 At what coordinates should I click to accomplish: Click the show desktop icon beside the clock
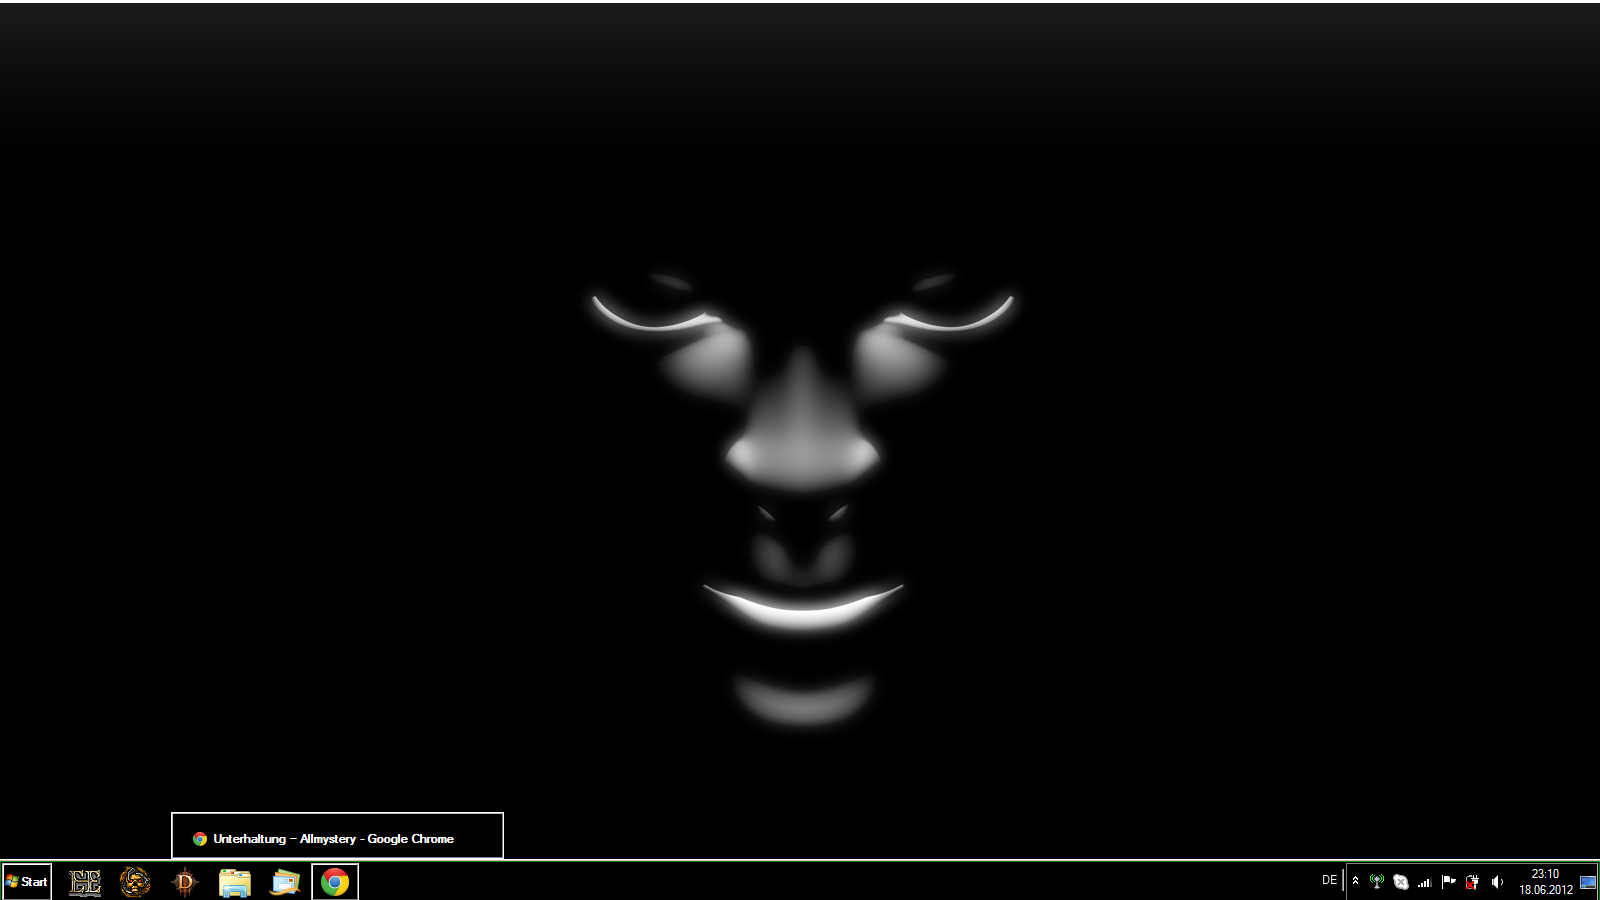point(1588,882)
